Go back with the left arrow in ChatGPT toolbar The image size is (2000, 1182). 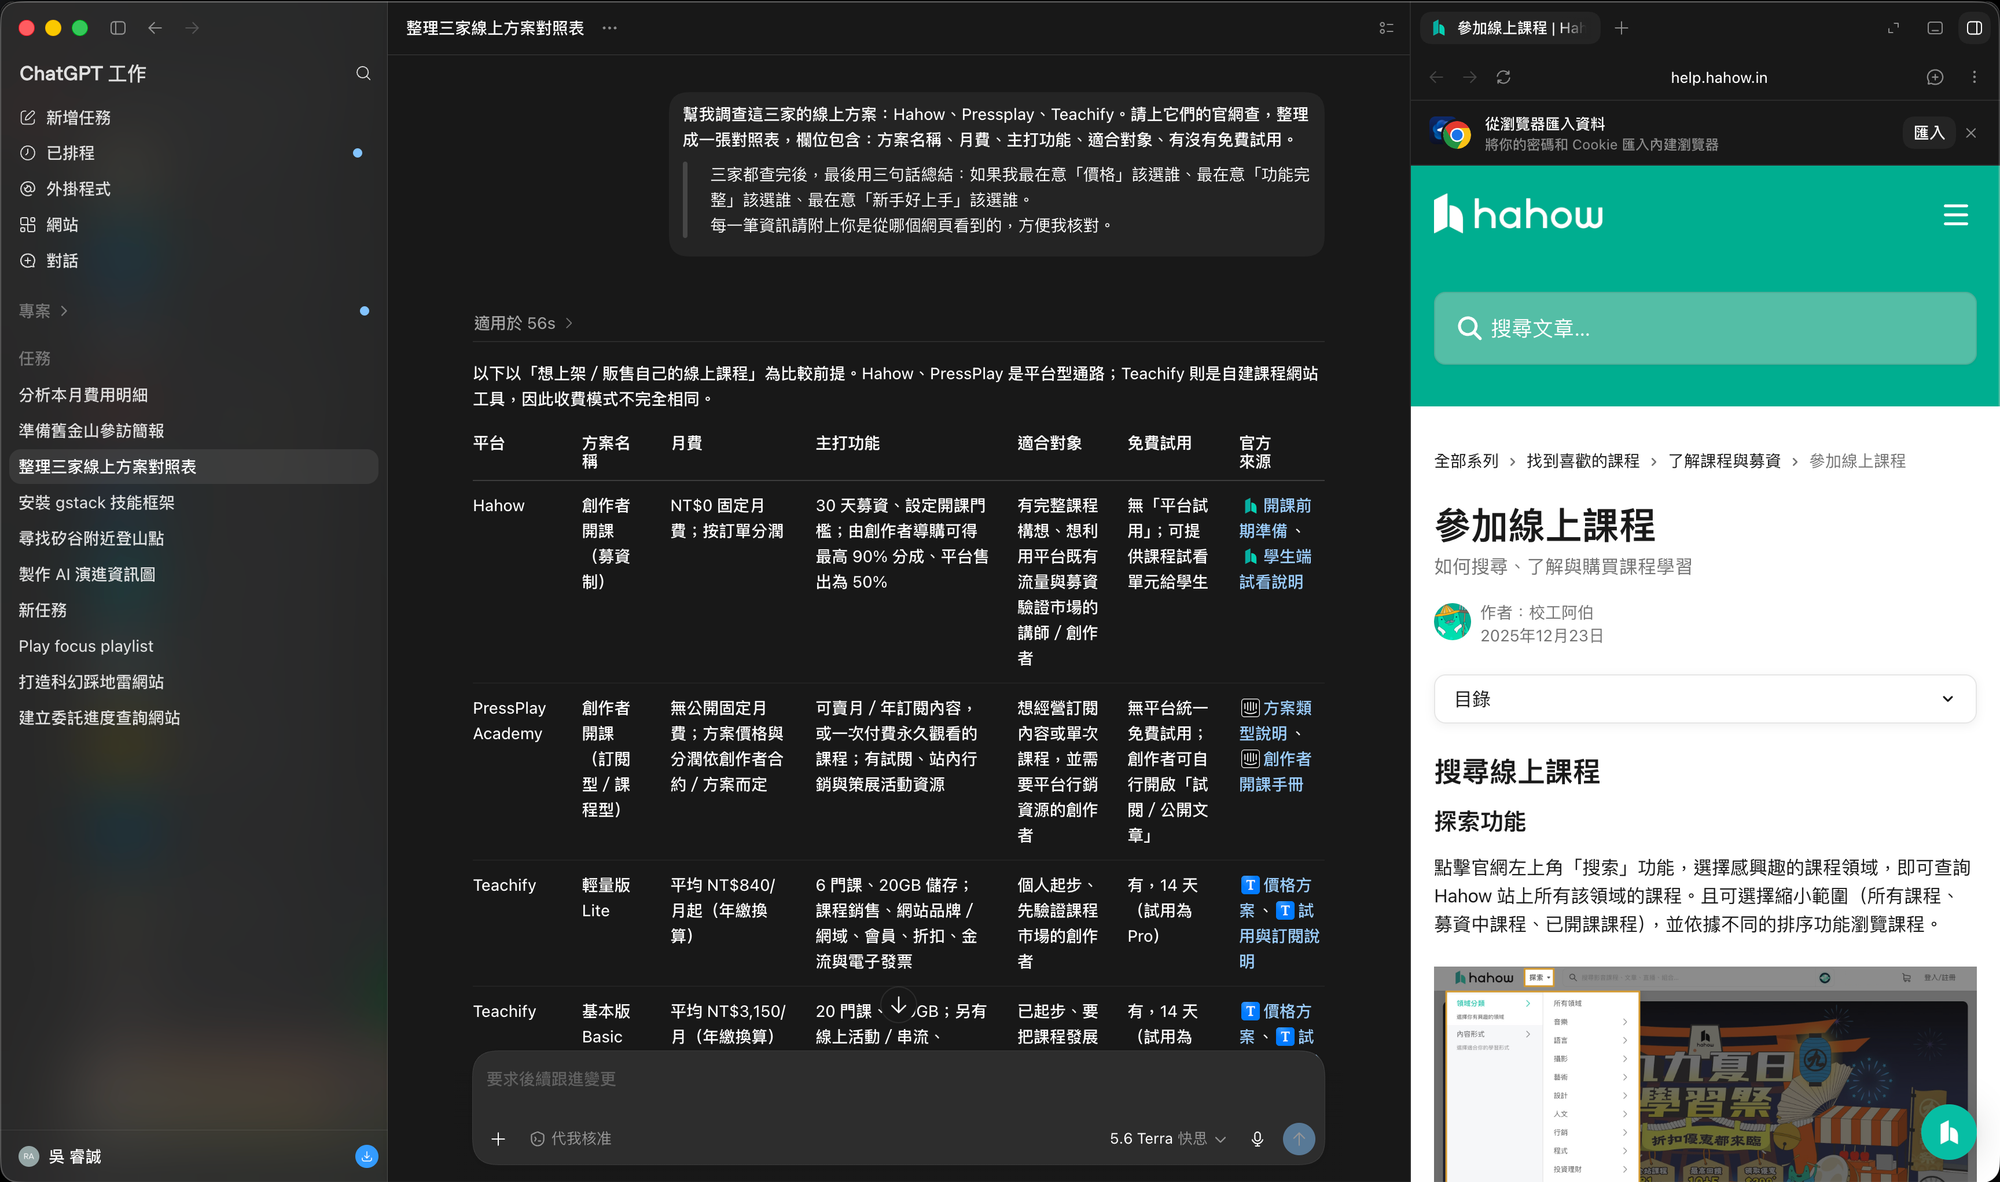coord(155,28)
